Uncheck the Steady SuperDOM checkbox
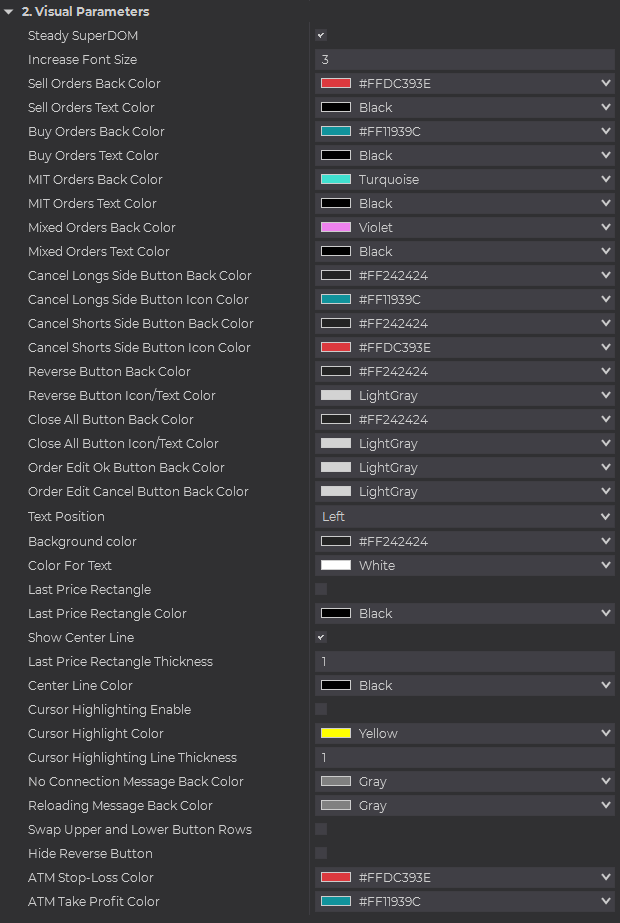Image resolution: width=620 pixels, height=923 pixels. pyautogui.click(x=321, y=35)
